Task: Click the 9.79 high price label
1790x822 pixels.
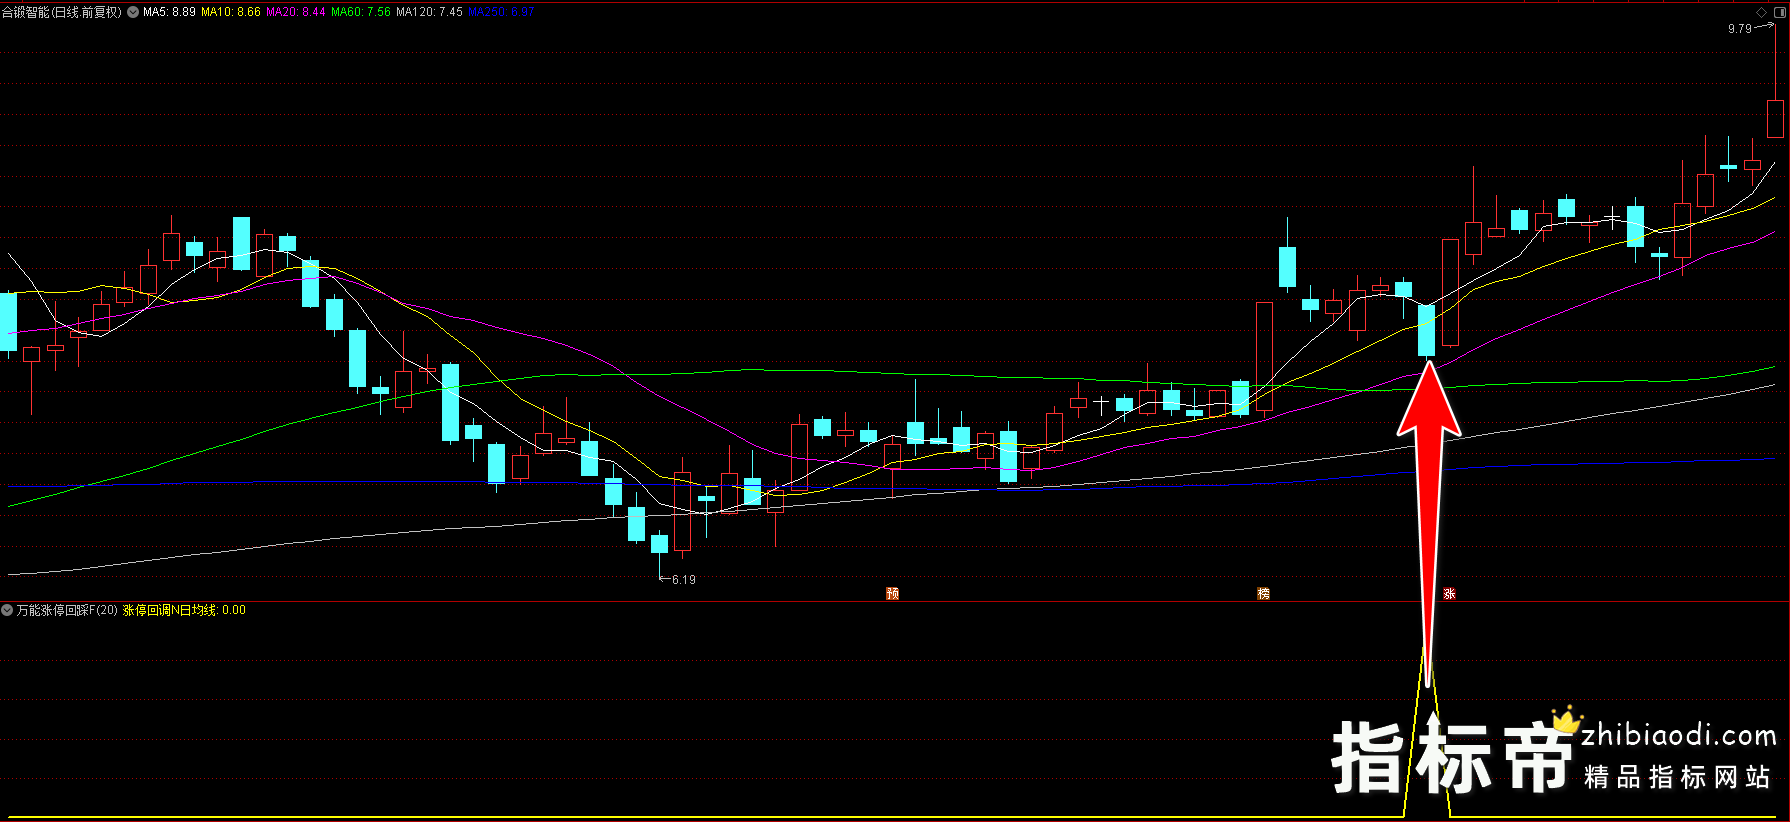Action: (x=1739, y=29)
